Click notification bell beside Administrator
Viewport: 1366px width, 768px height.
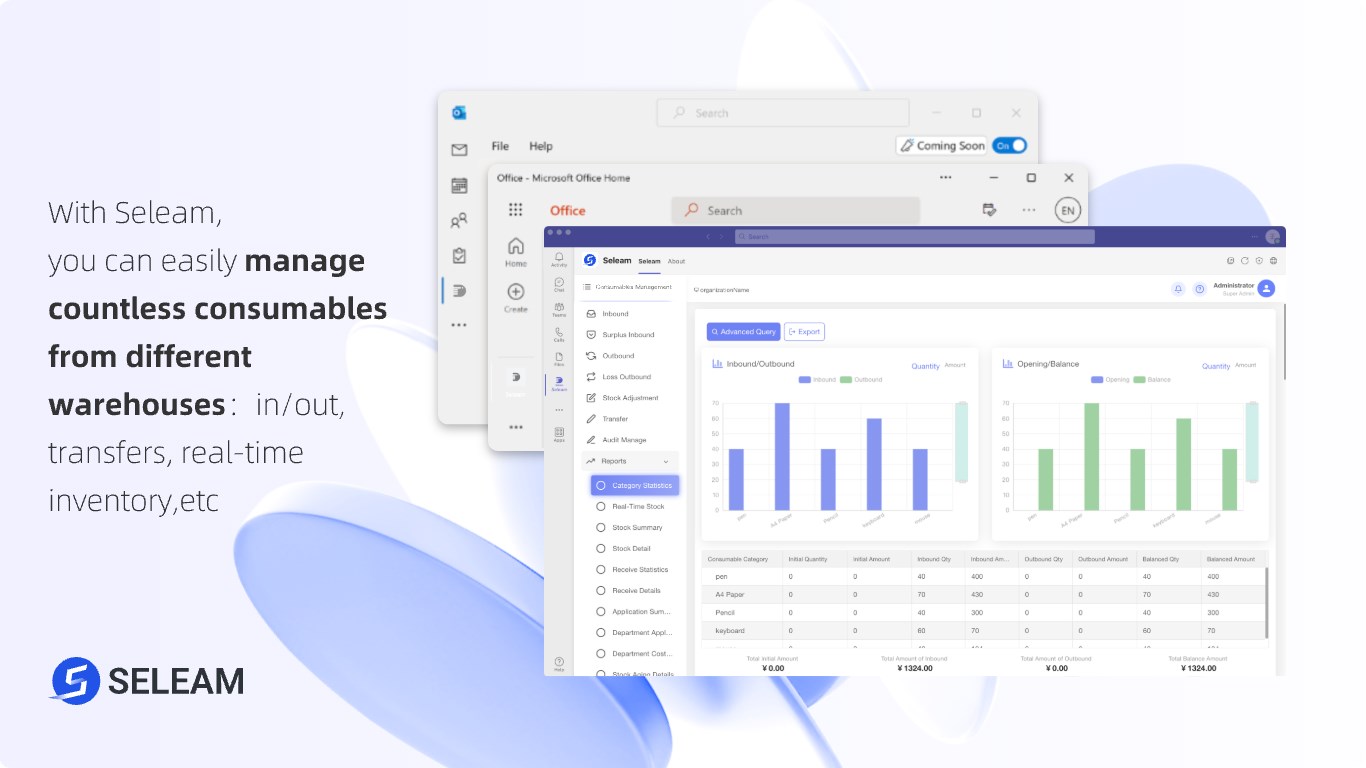(x=1178, y=289)
